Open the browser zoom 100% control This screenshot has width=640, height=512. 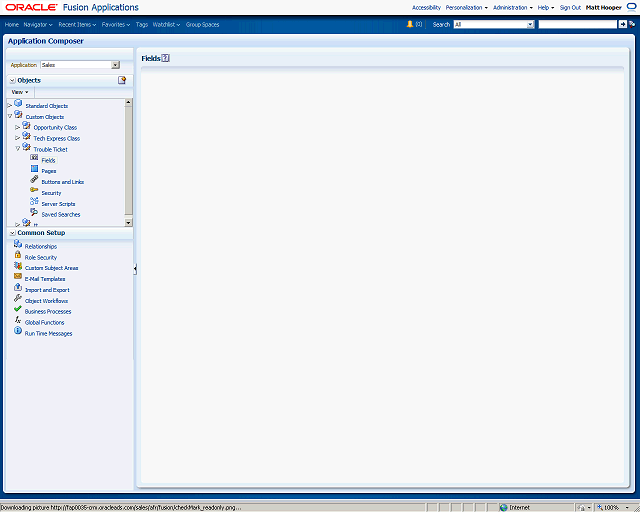tap(613, 507)
